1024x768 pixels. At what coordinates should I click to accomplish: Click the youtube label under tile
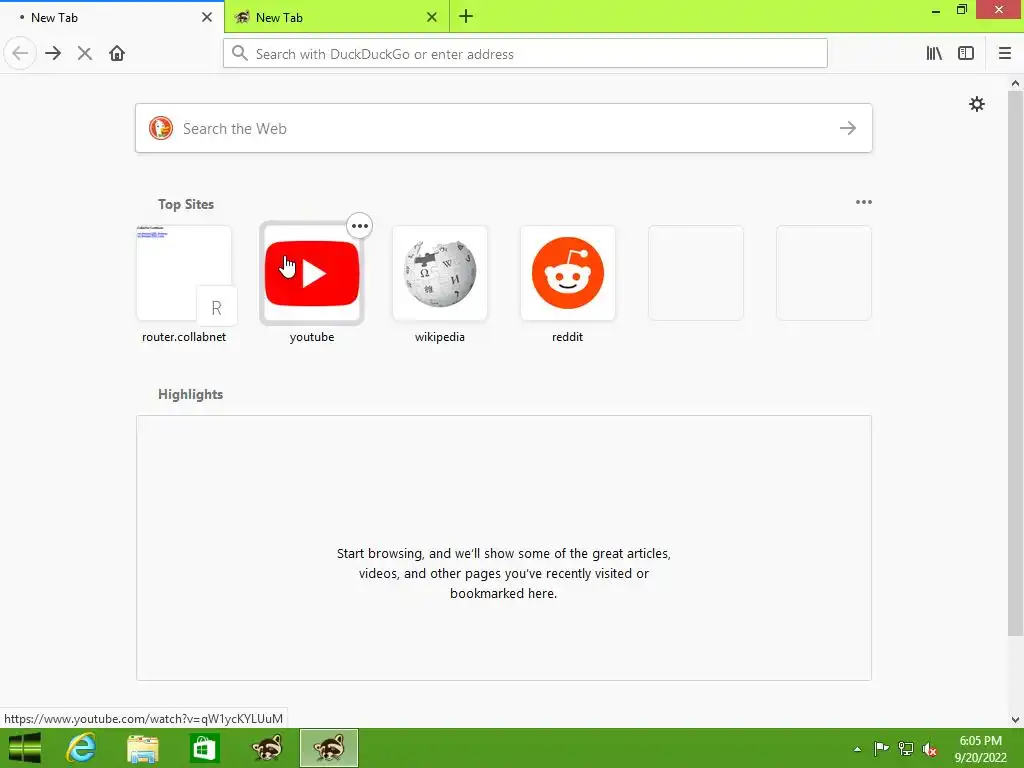tap(312, 337)
